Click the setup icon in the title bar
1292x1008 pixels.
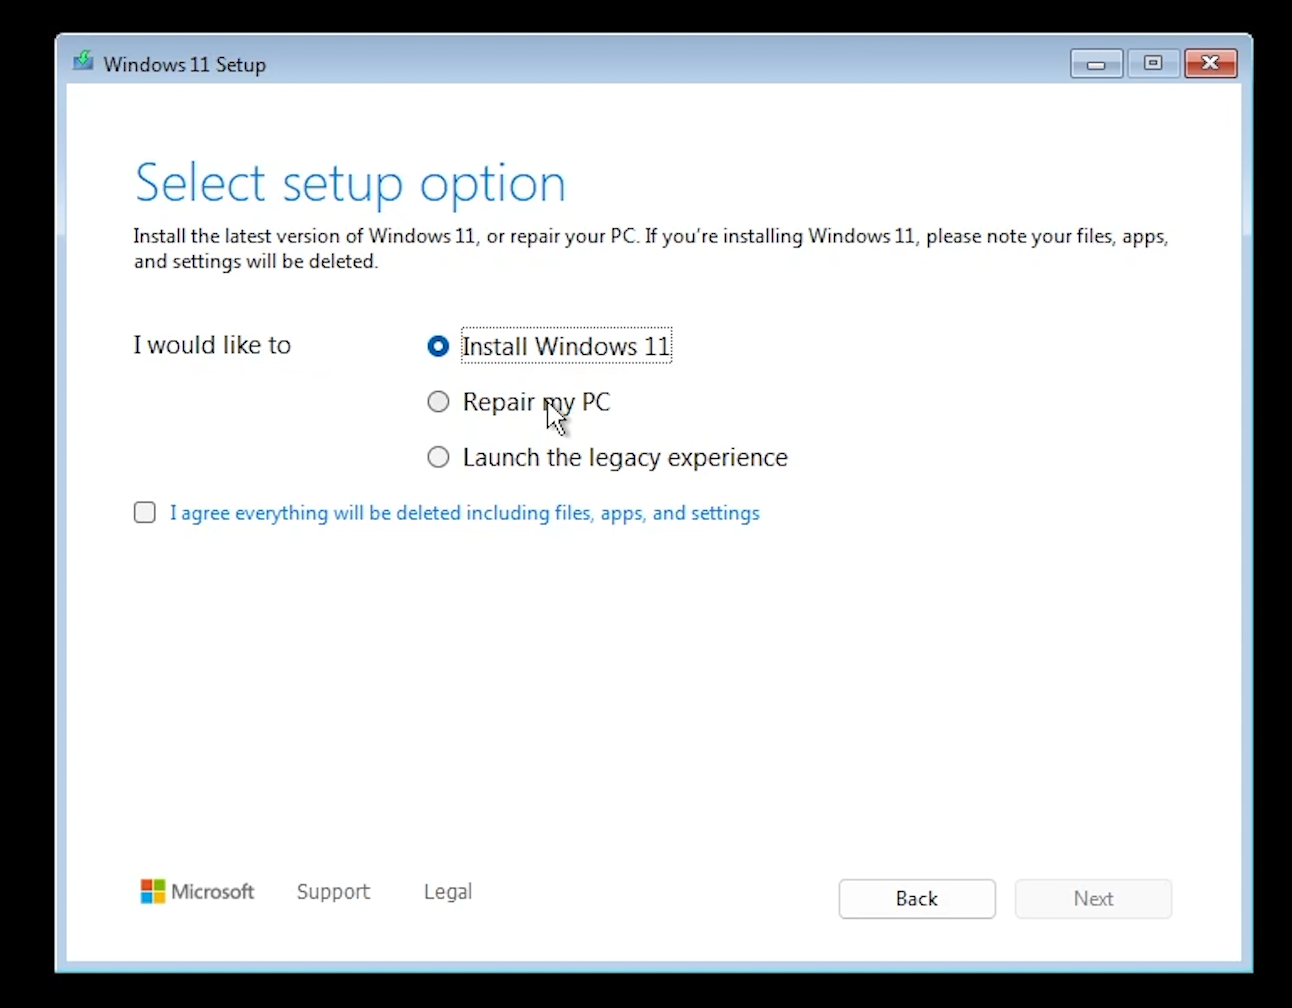coord(83,62)
